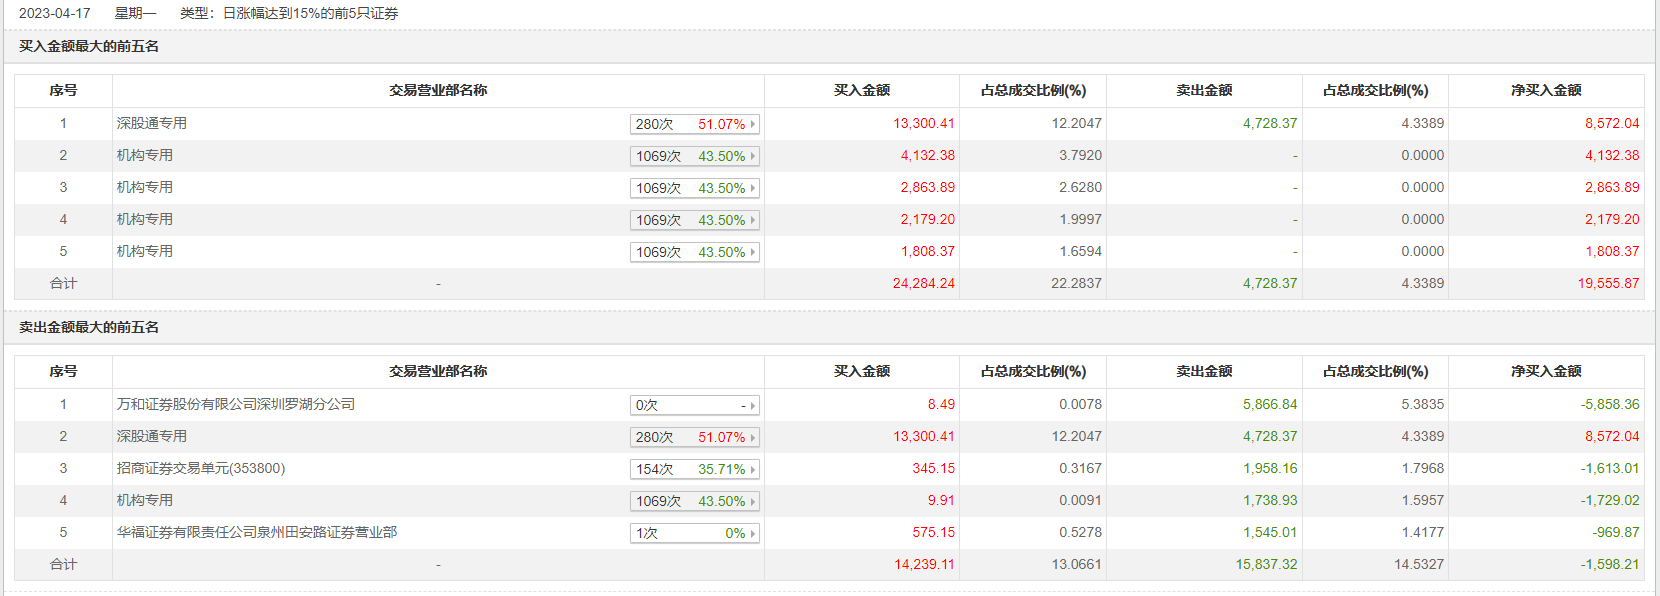Open 1069次 43.50% box in buy row 4
This screenshot has width=1660, height=596.
pyautogui.click(x=694, y=220)
